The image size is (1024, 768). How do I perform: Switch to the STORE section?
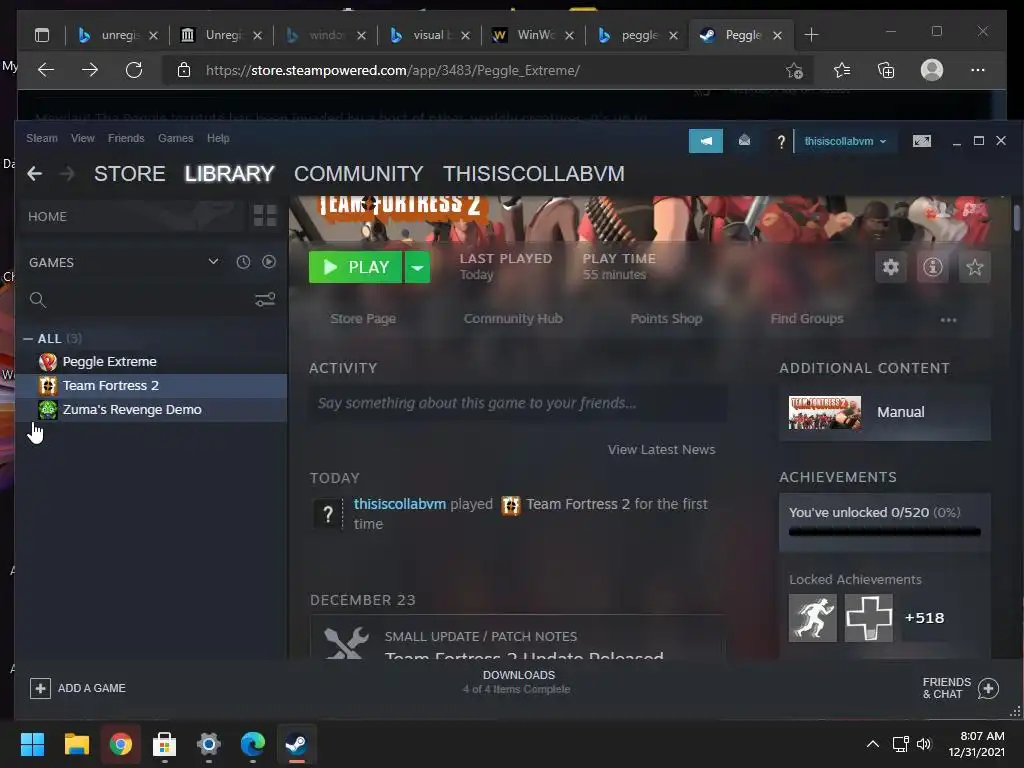point(129,174)
